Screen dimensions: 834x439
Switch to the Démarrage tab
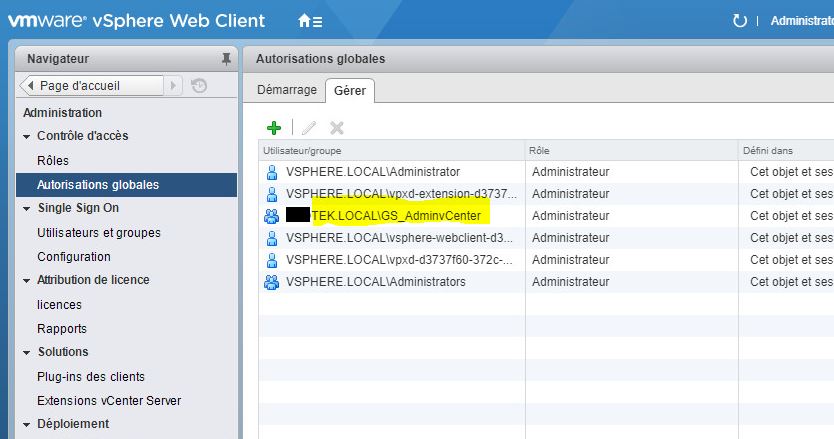[x=287, y=90]
